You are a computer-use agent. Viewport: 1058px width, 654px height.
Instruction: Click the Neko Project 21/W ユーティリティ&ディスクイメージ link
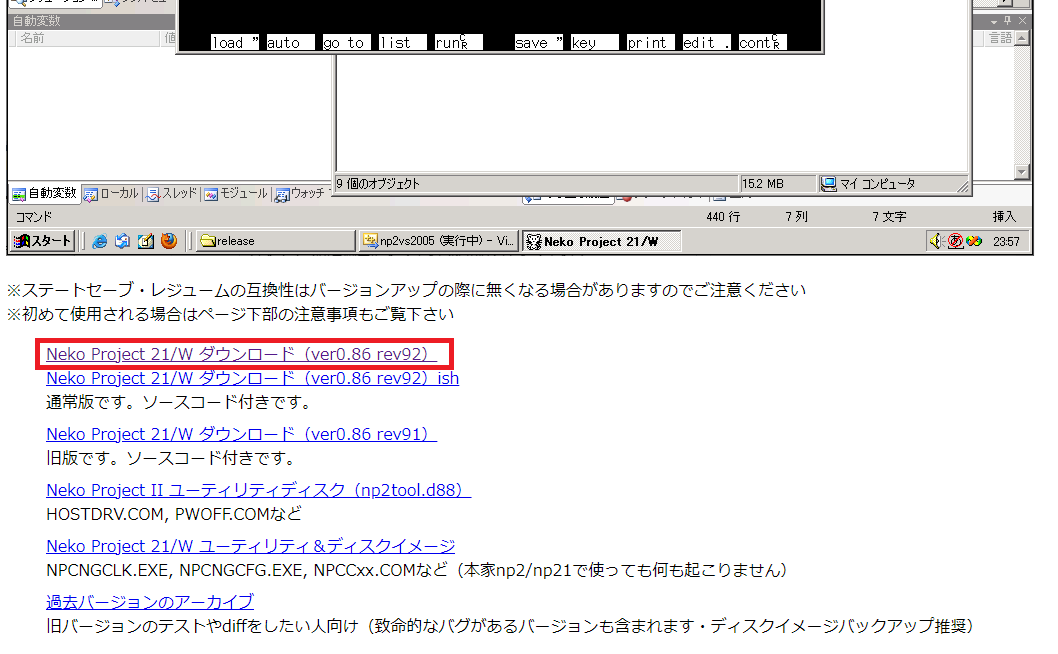point(250,546)
